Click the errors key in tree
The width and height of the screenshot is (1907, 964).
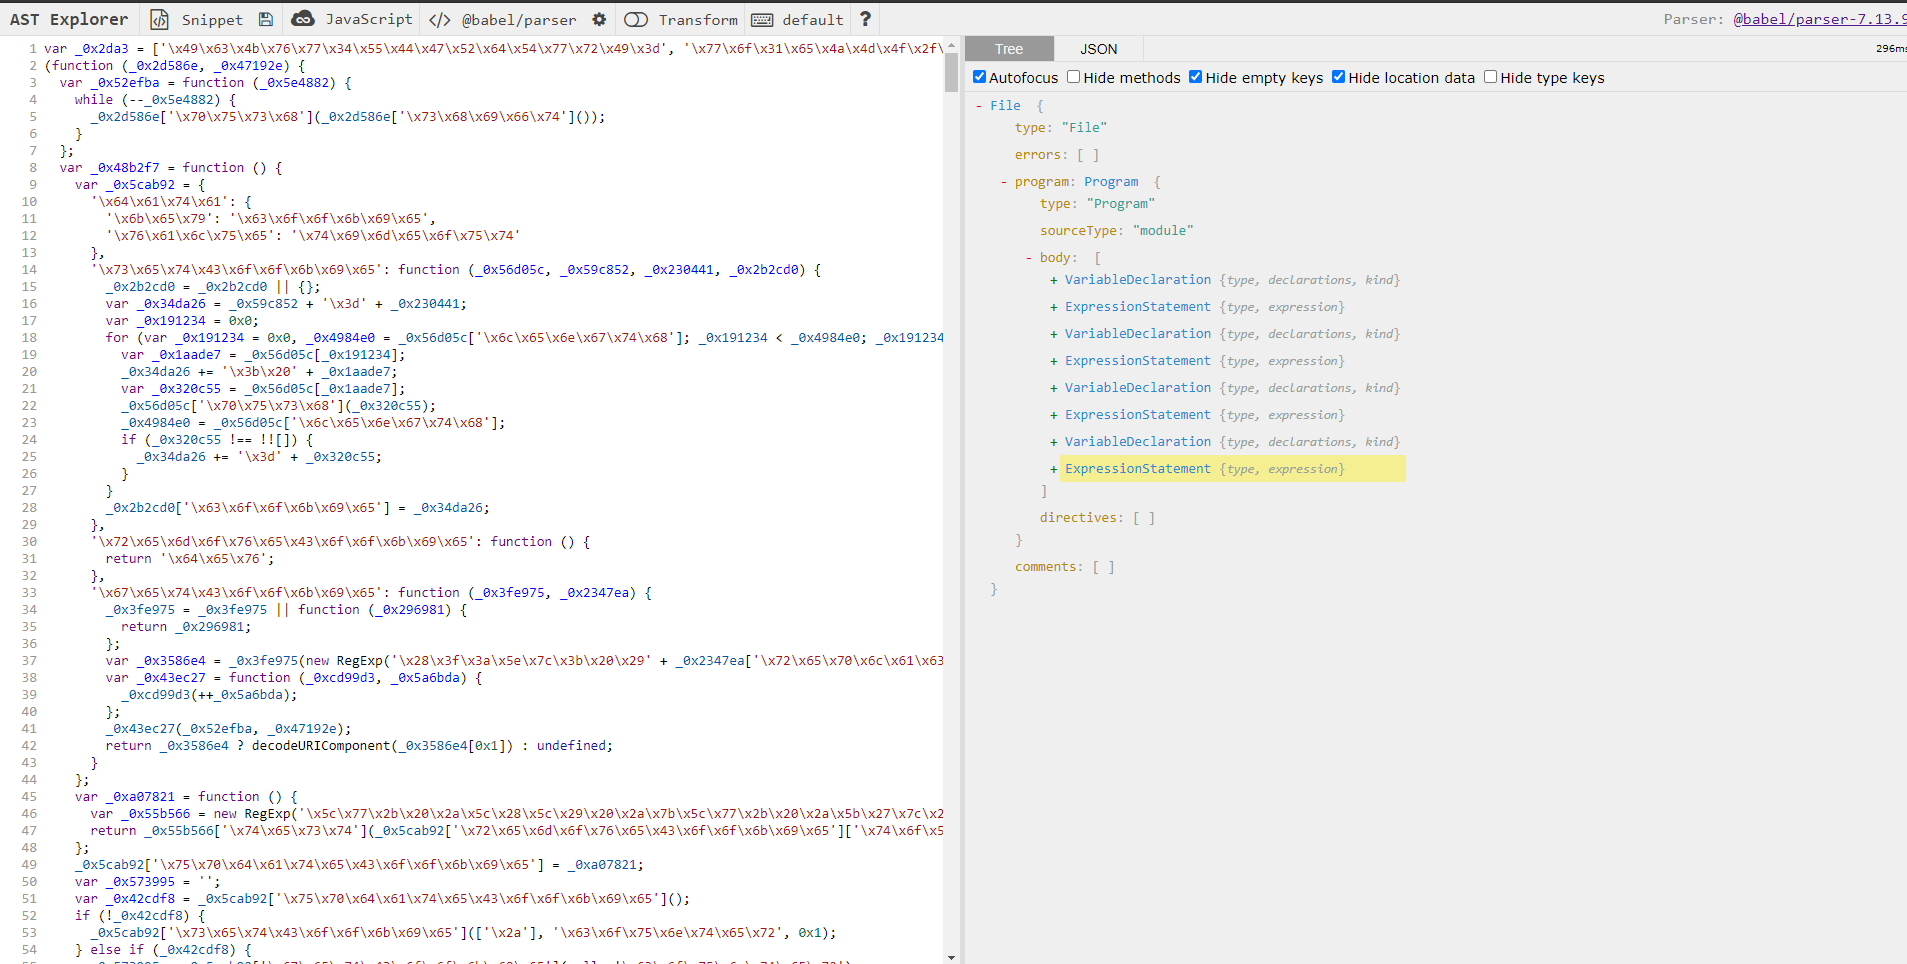coord(1037,155)
